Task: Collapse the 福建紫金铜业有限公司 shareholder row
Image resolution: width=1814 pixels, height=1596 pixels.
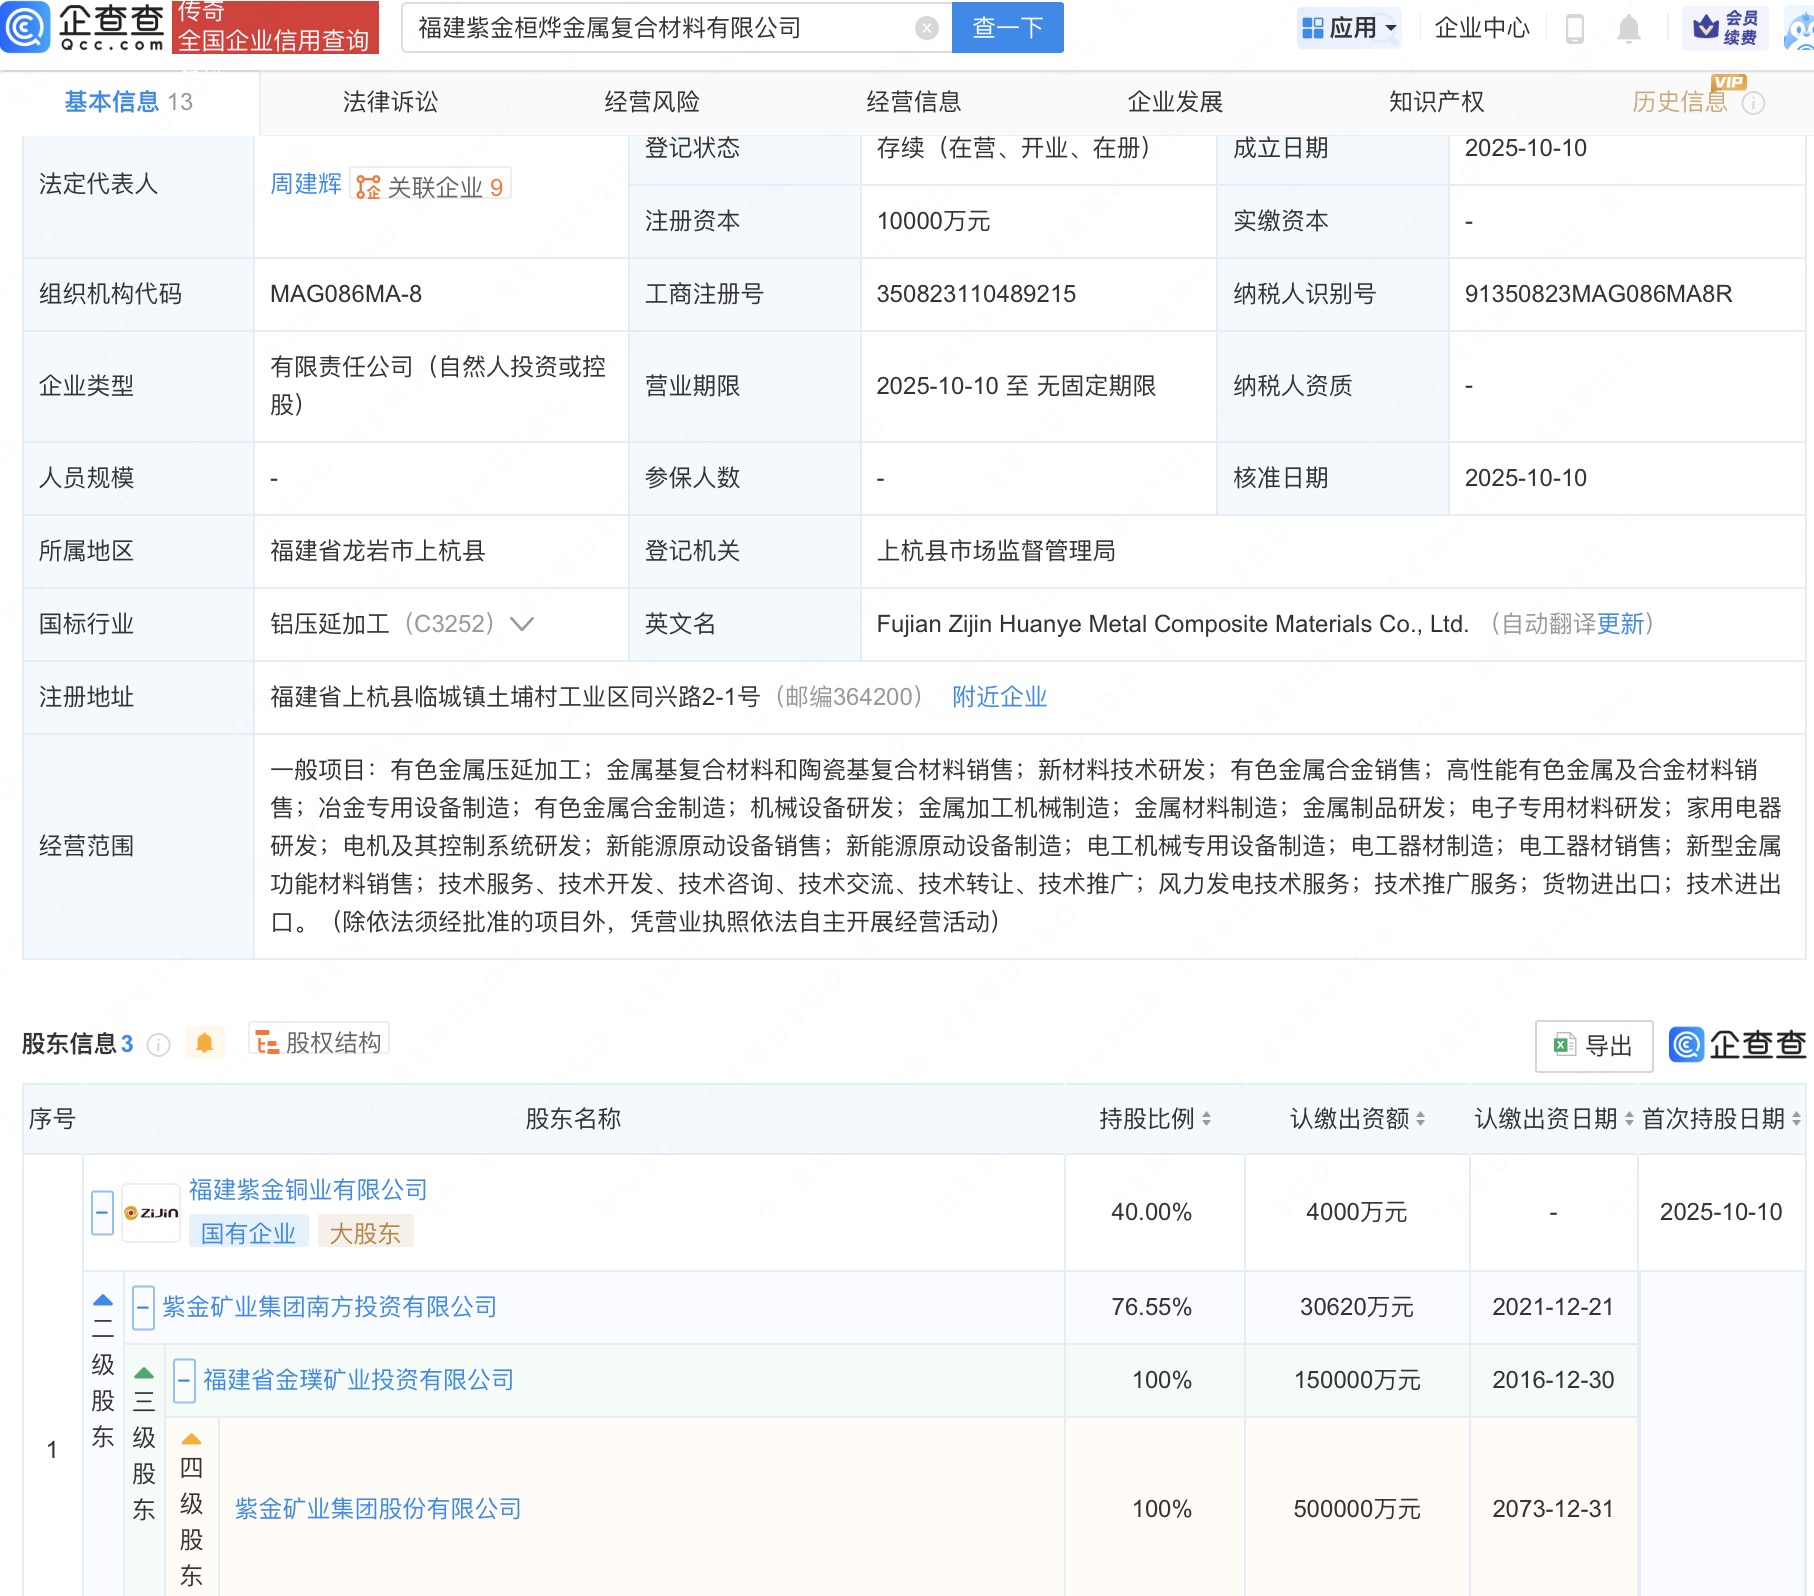Action: pos(102,1213)
